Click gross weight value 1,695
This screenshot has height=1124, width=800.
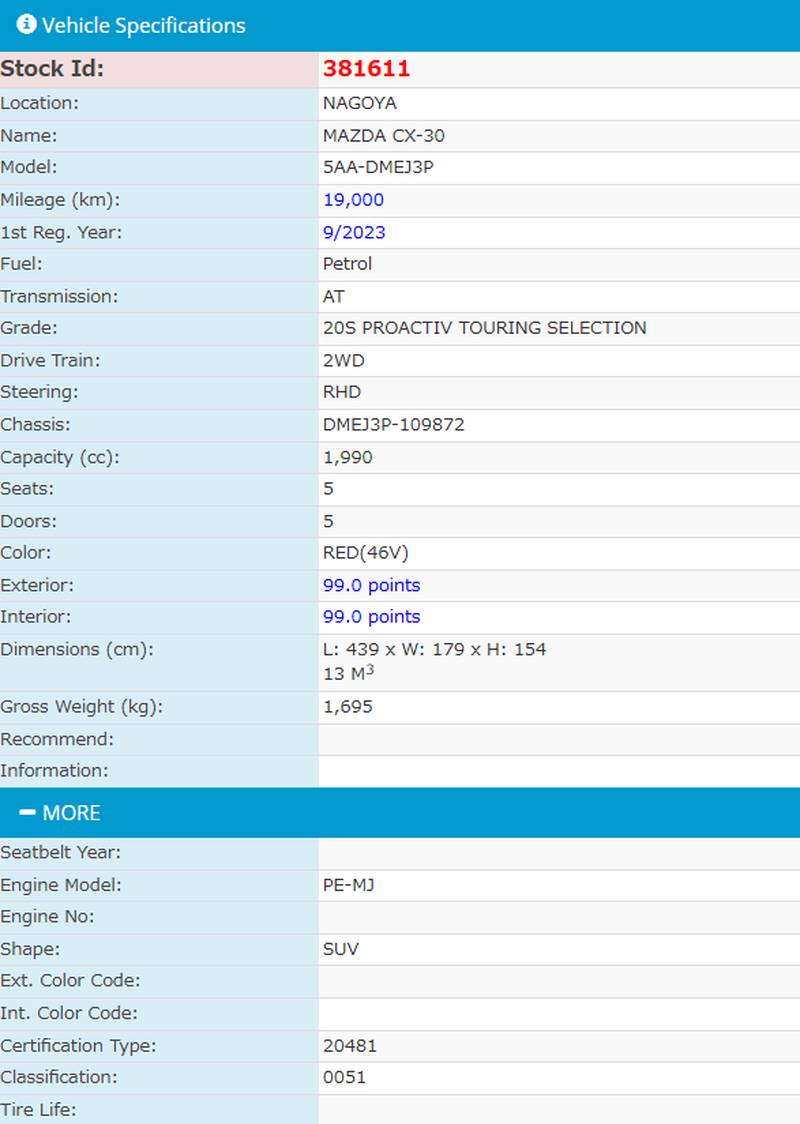[348, 707]
